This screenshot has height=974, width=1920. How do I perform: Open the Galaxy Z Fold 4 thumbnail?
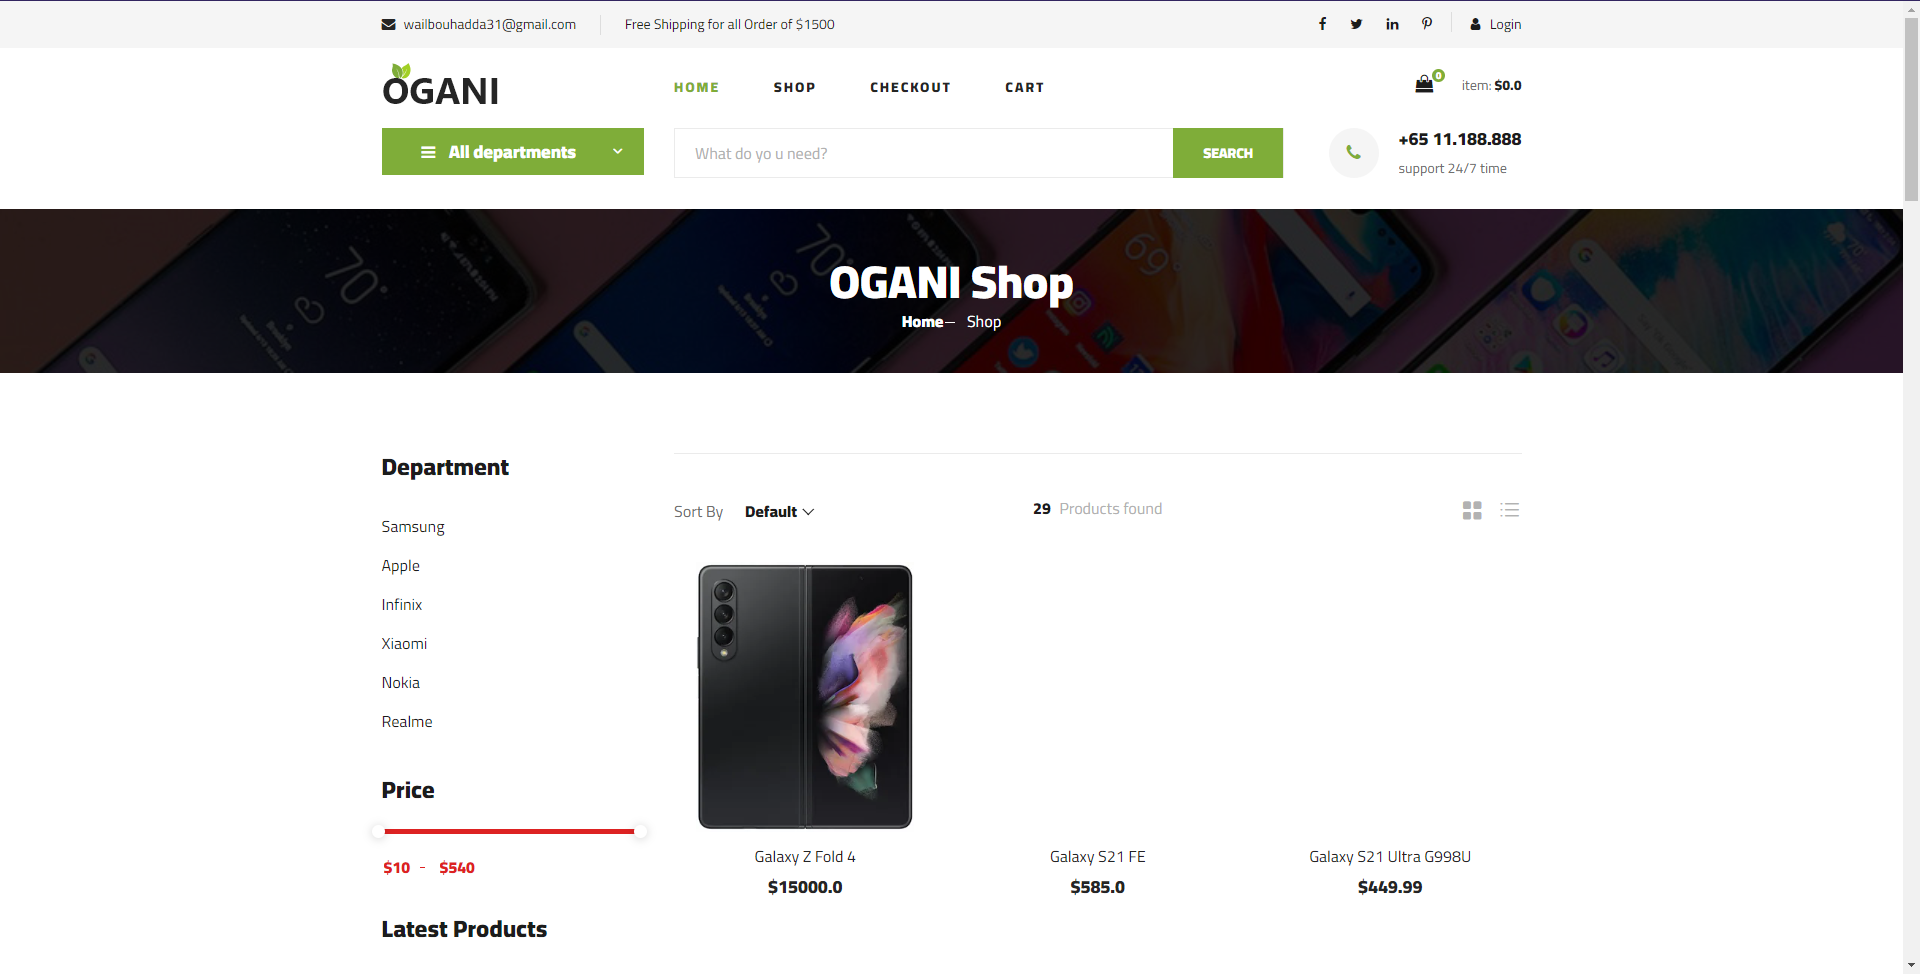point(805,696)
